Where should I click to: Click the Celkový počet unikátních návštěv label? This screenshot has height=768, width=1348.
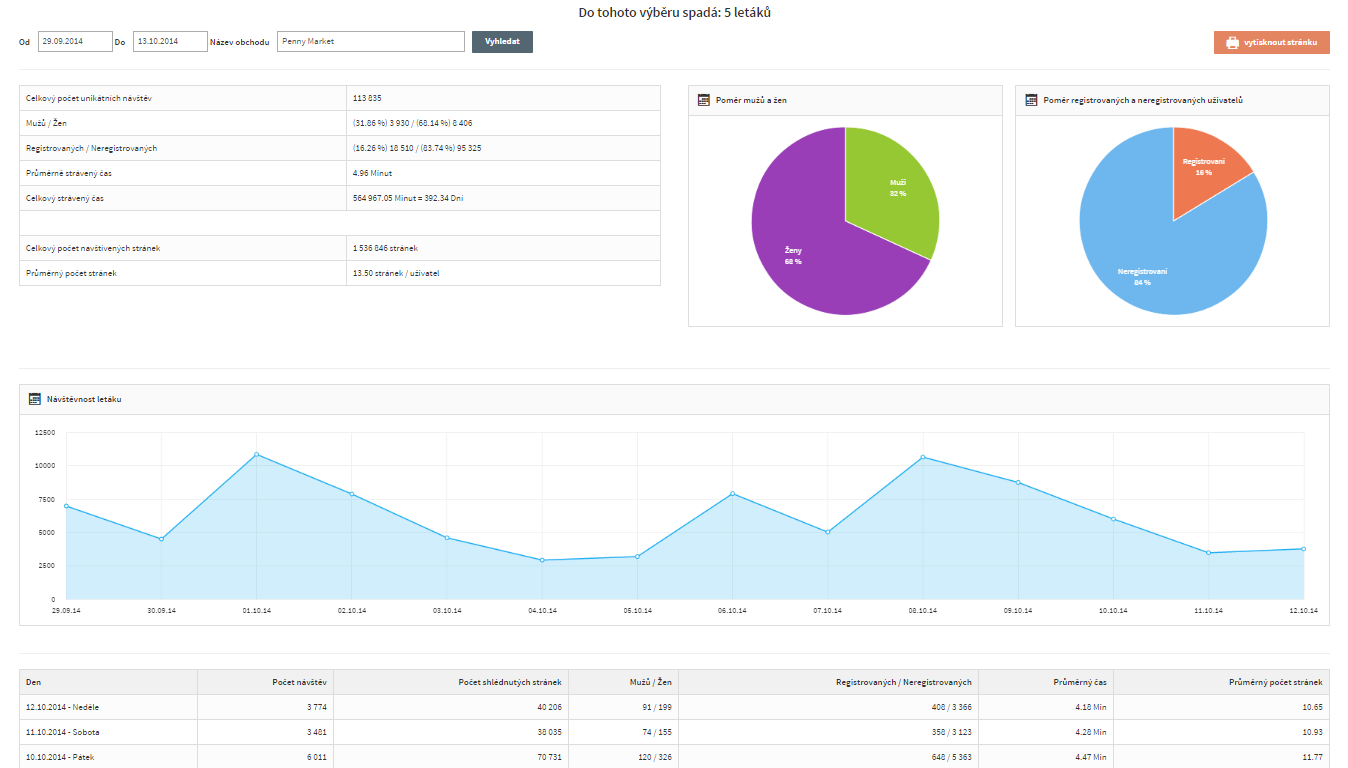click(x=88, y=98)
